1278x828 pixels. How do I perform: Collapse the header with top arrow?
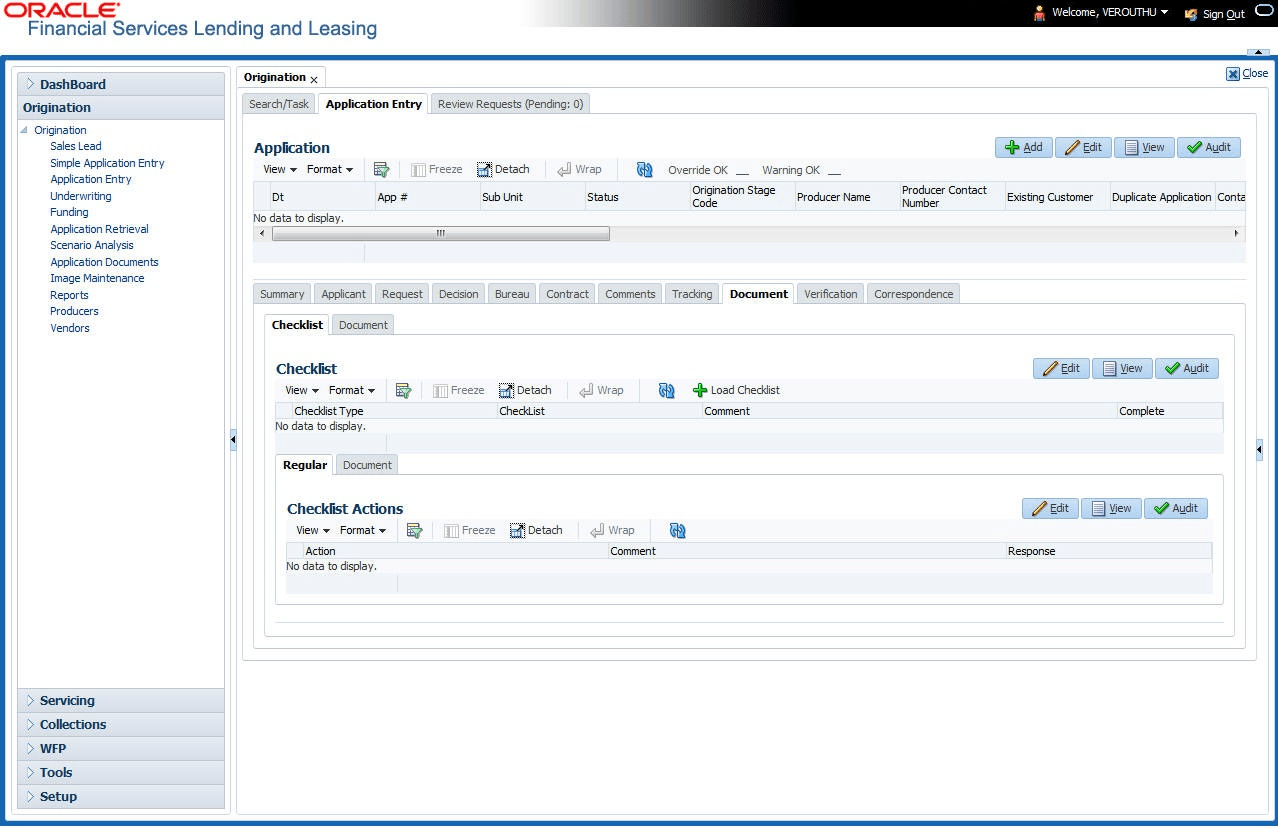point(1258,52)
